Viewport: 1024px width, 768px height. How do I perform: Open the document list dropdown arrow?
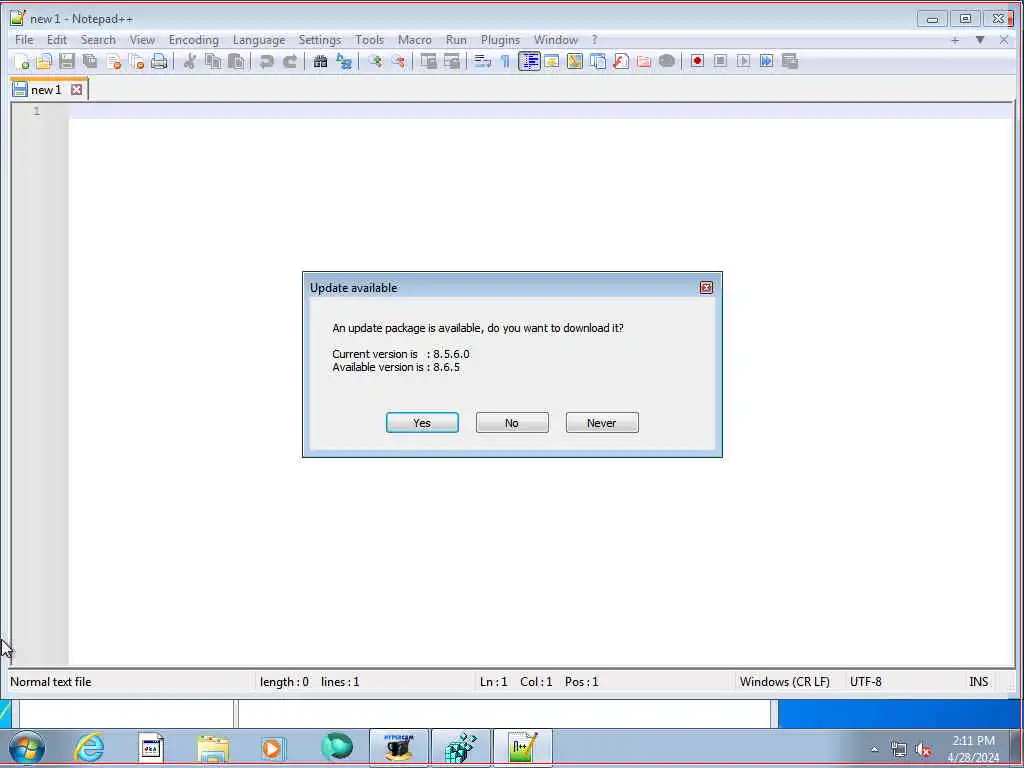point(980,40)
